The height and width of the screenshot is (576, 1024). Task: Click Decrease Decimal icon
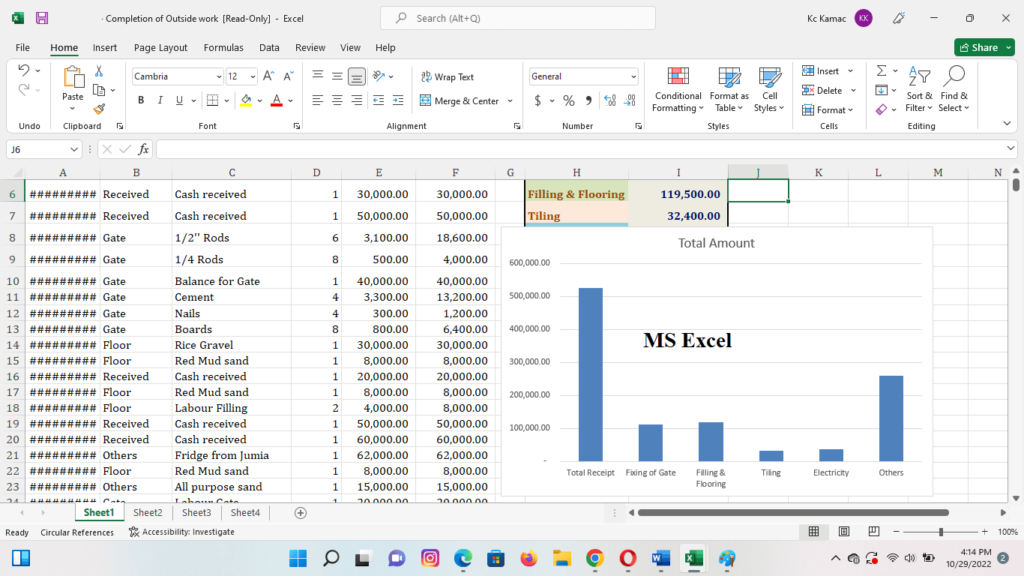tap(630, 101)
